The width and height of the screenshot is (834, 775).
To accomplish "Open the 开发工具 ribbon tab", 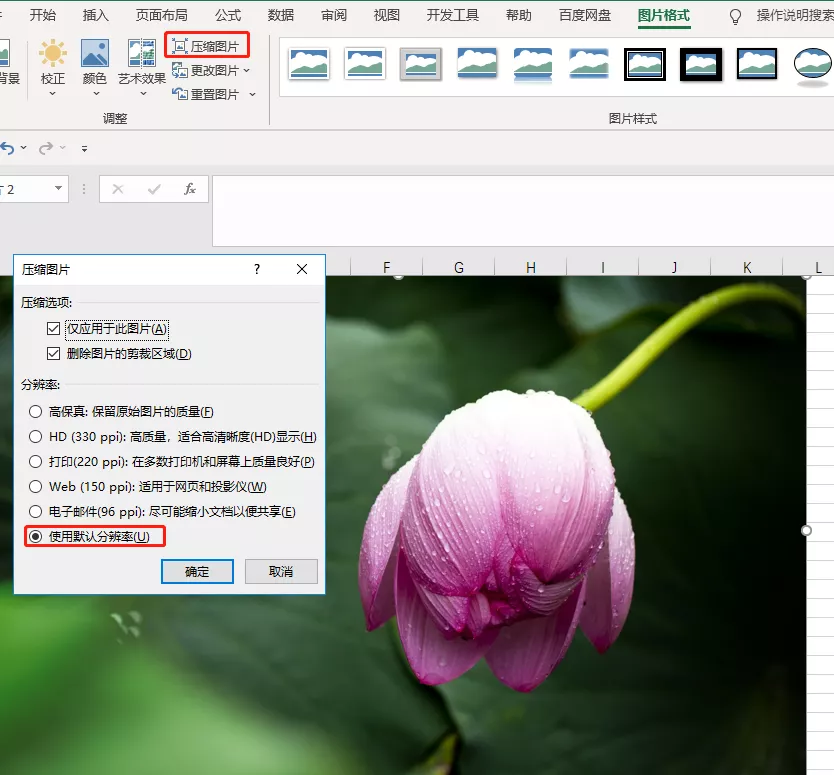I will (452, 16).
